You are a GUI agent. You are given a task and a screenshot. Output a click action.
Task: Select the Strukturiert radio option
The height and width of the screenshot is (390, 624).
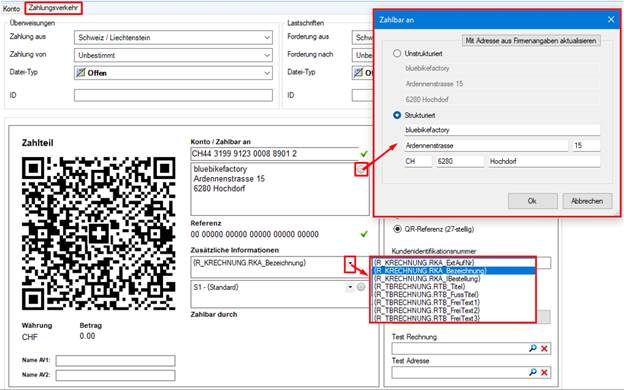(397, 115)
